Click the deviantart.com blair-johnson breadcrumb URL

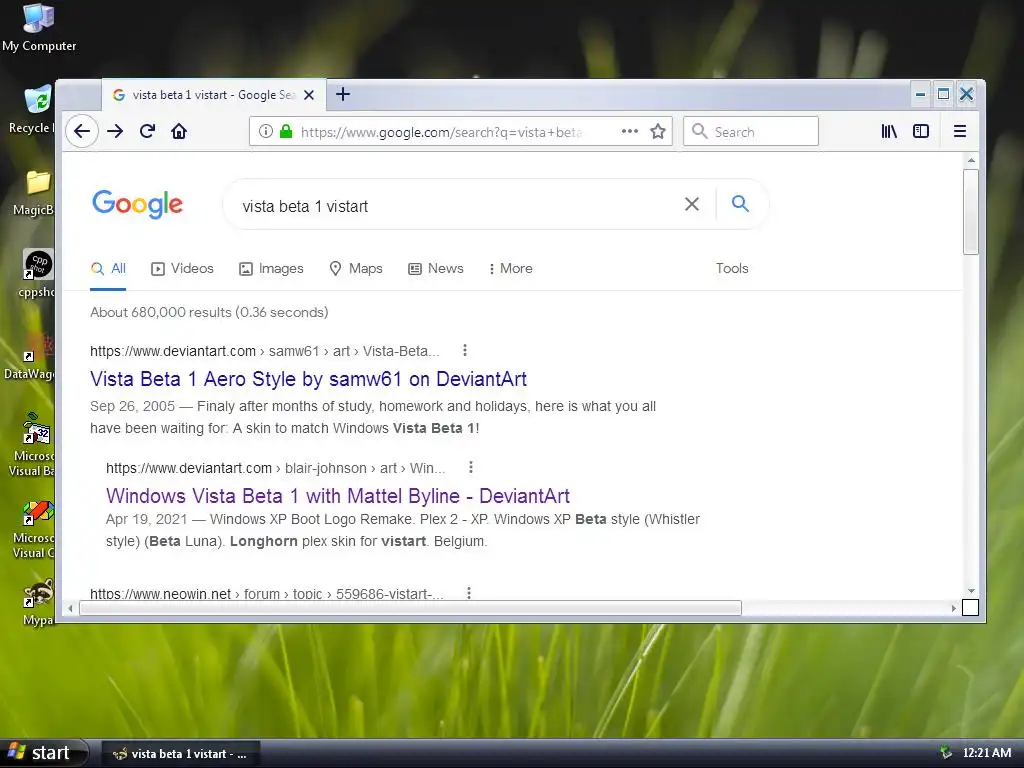[x=276, y=468]
